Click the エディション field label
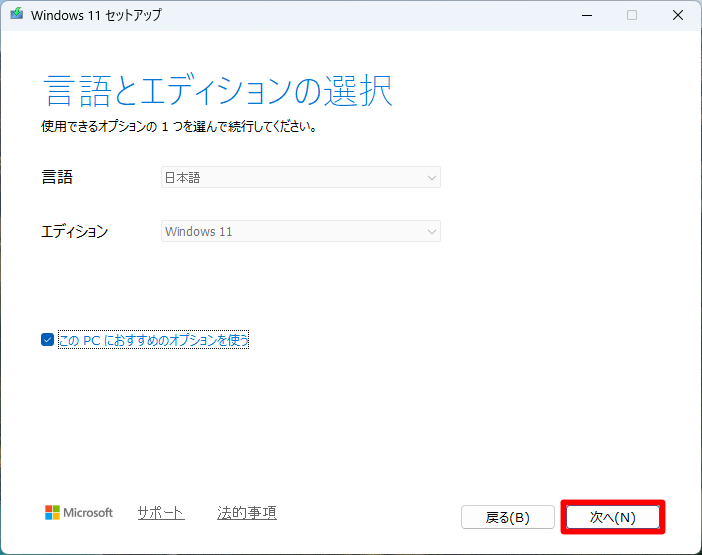Viewport: 702px width, 555px height. coord(74,231)
